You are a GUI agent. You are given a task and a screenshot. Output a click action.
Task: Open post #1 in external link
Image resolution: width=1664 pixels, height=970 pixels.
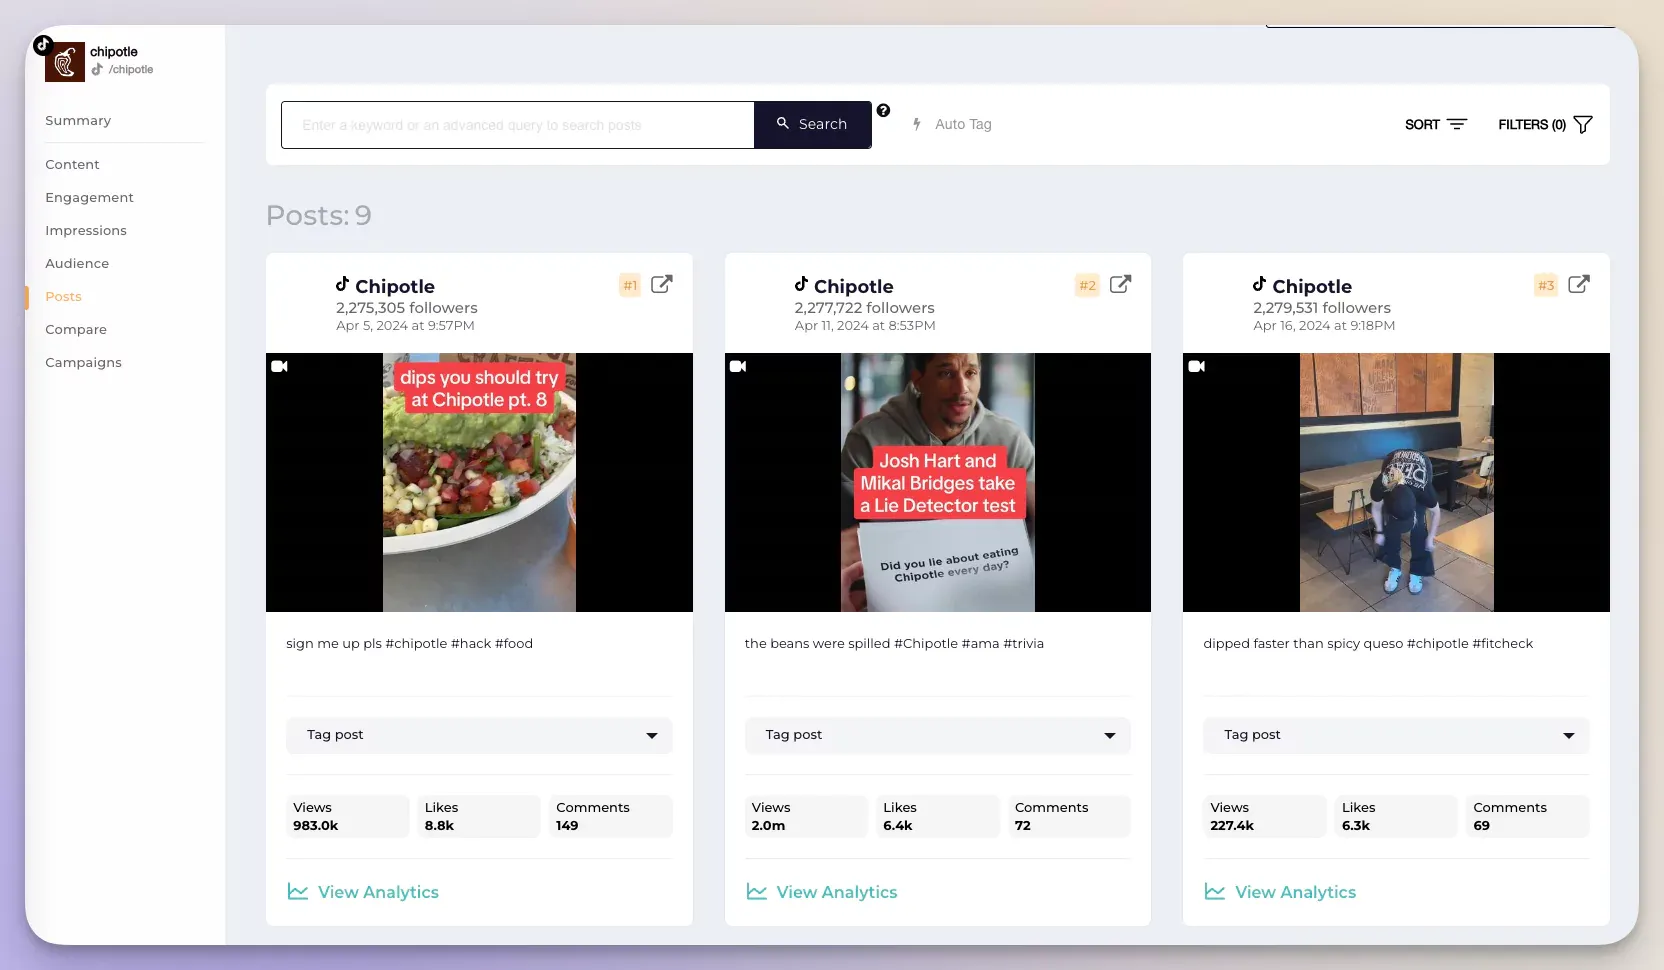662,284
